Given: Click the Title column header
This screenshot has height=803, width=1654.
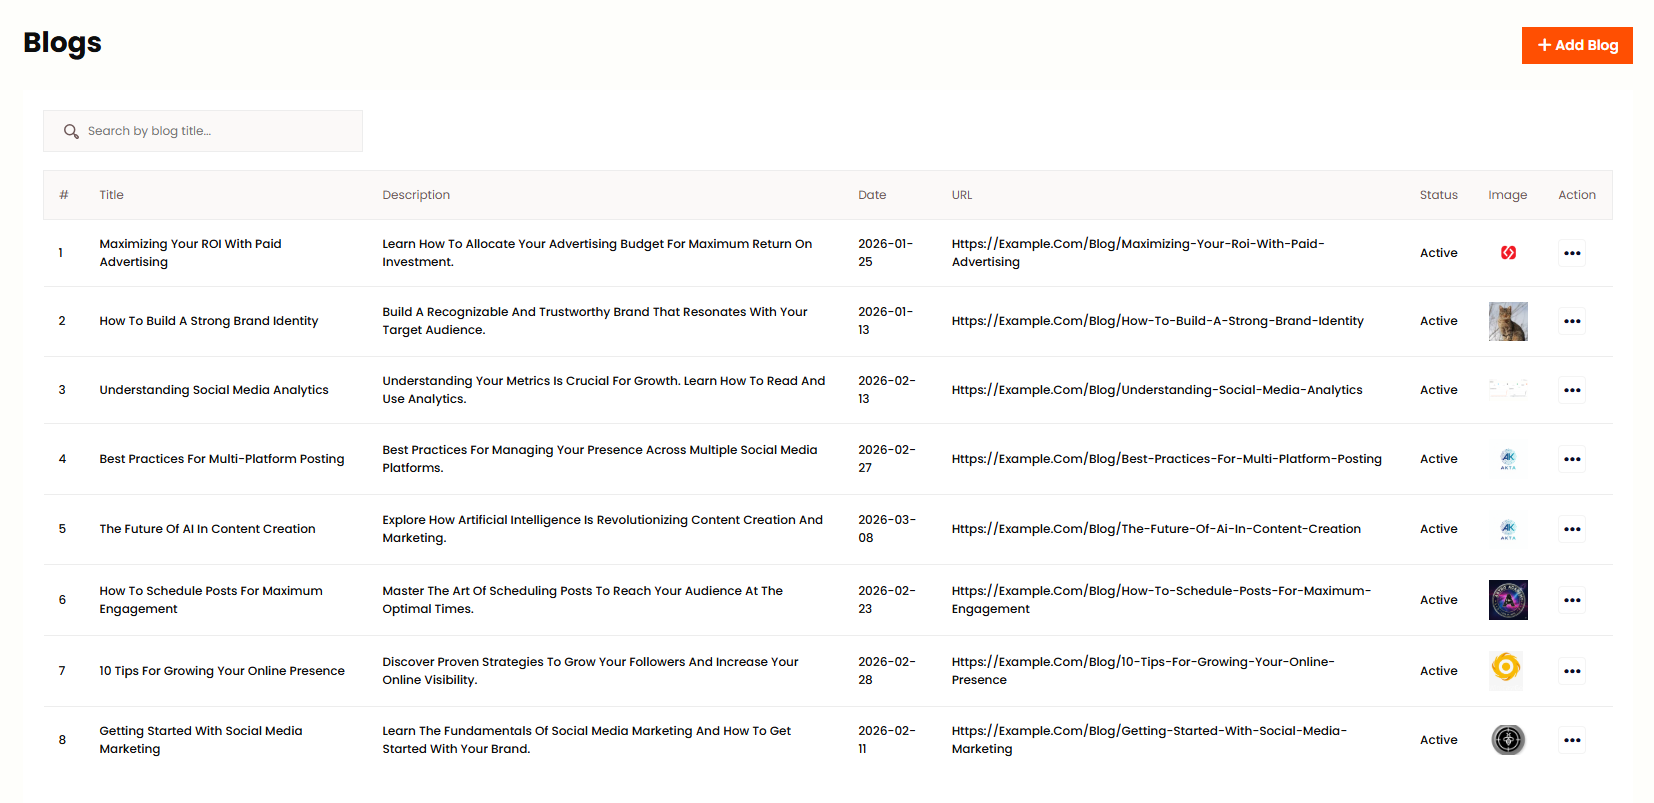Looking at the screenshot, I should pos(111,195).
